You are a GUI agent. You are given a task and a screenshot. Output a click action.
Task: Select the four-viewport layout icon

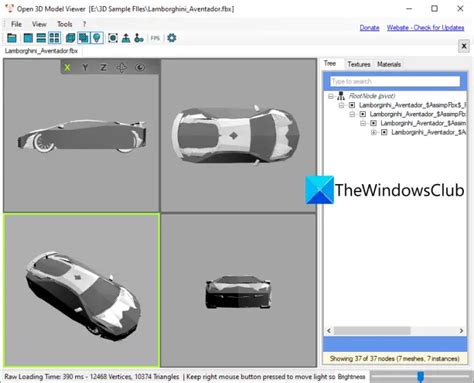pos(54,38)
